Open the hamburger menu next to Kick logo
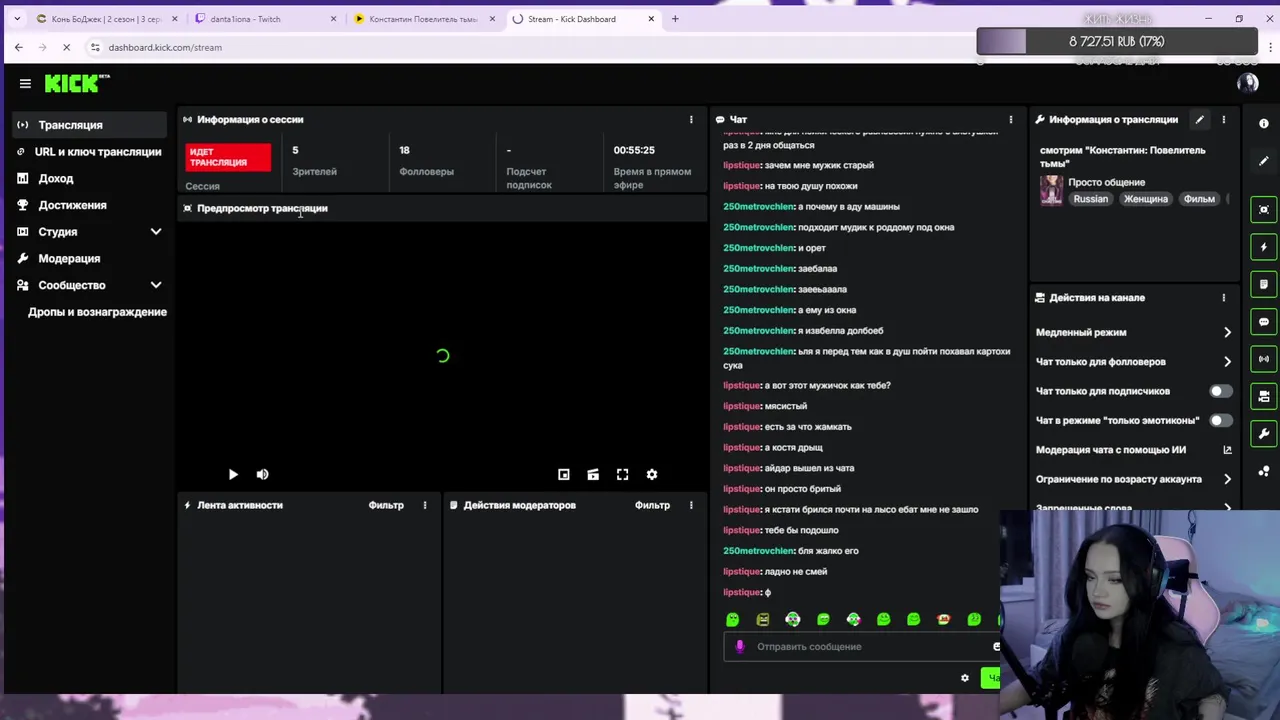 [x=25, y=83]
